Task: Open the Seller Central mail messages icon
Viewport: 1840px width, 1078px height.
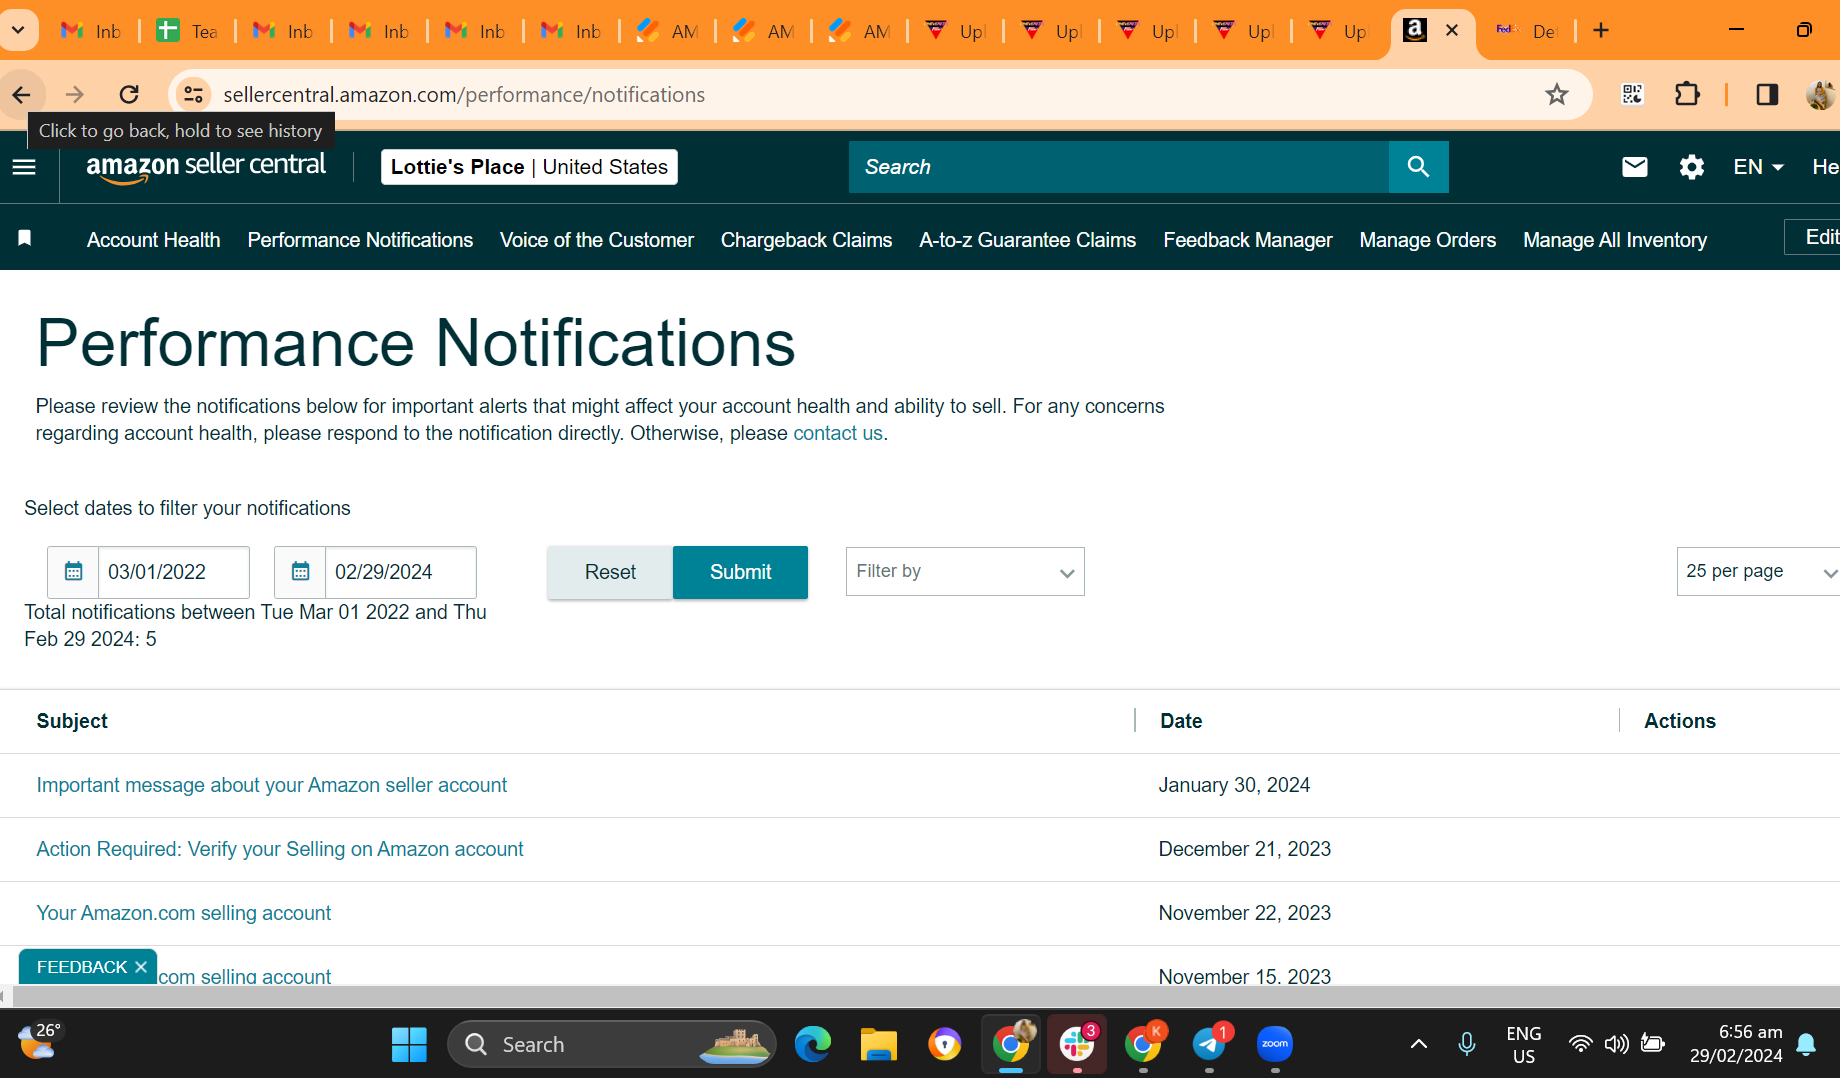Action: tap(1634, 167)
